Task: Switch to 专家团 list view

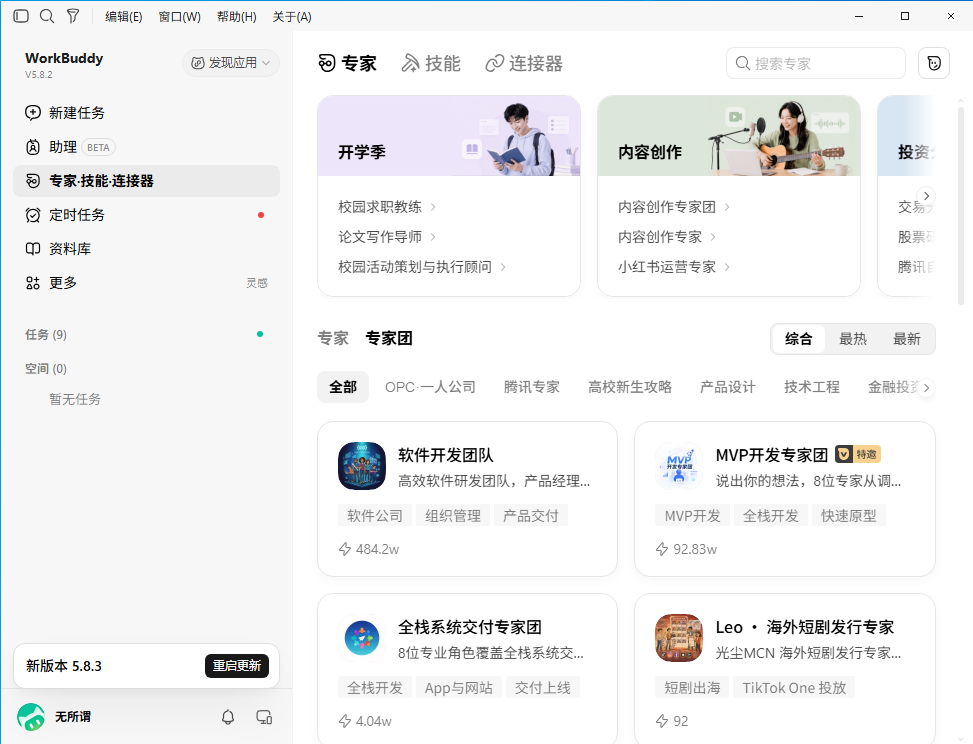Action: click(x=389, y=338)
